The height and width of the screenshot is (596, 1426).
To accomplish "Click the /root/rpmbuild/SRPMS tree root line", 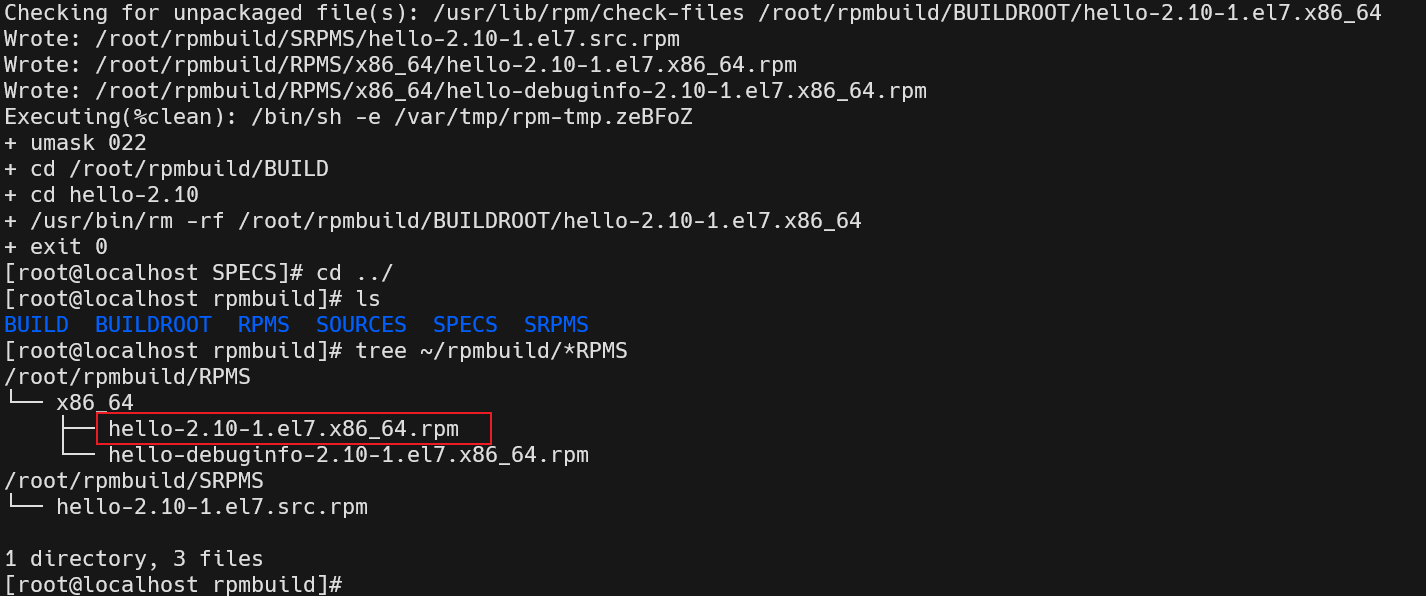I will pos(134,481).
